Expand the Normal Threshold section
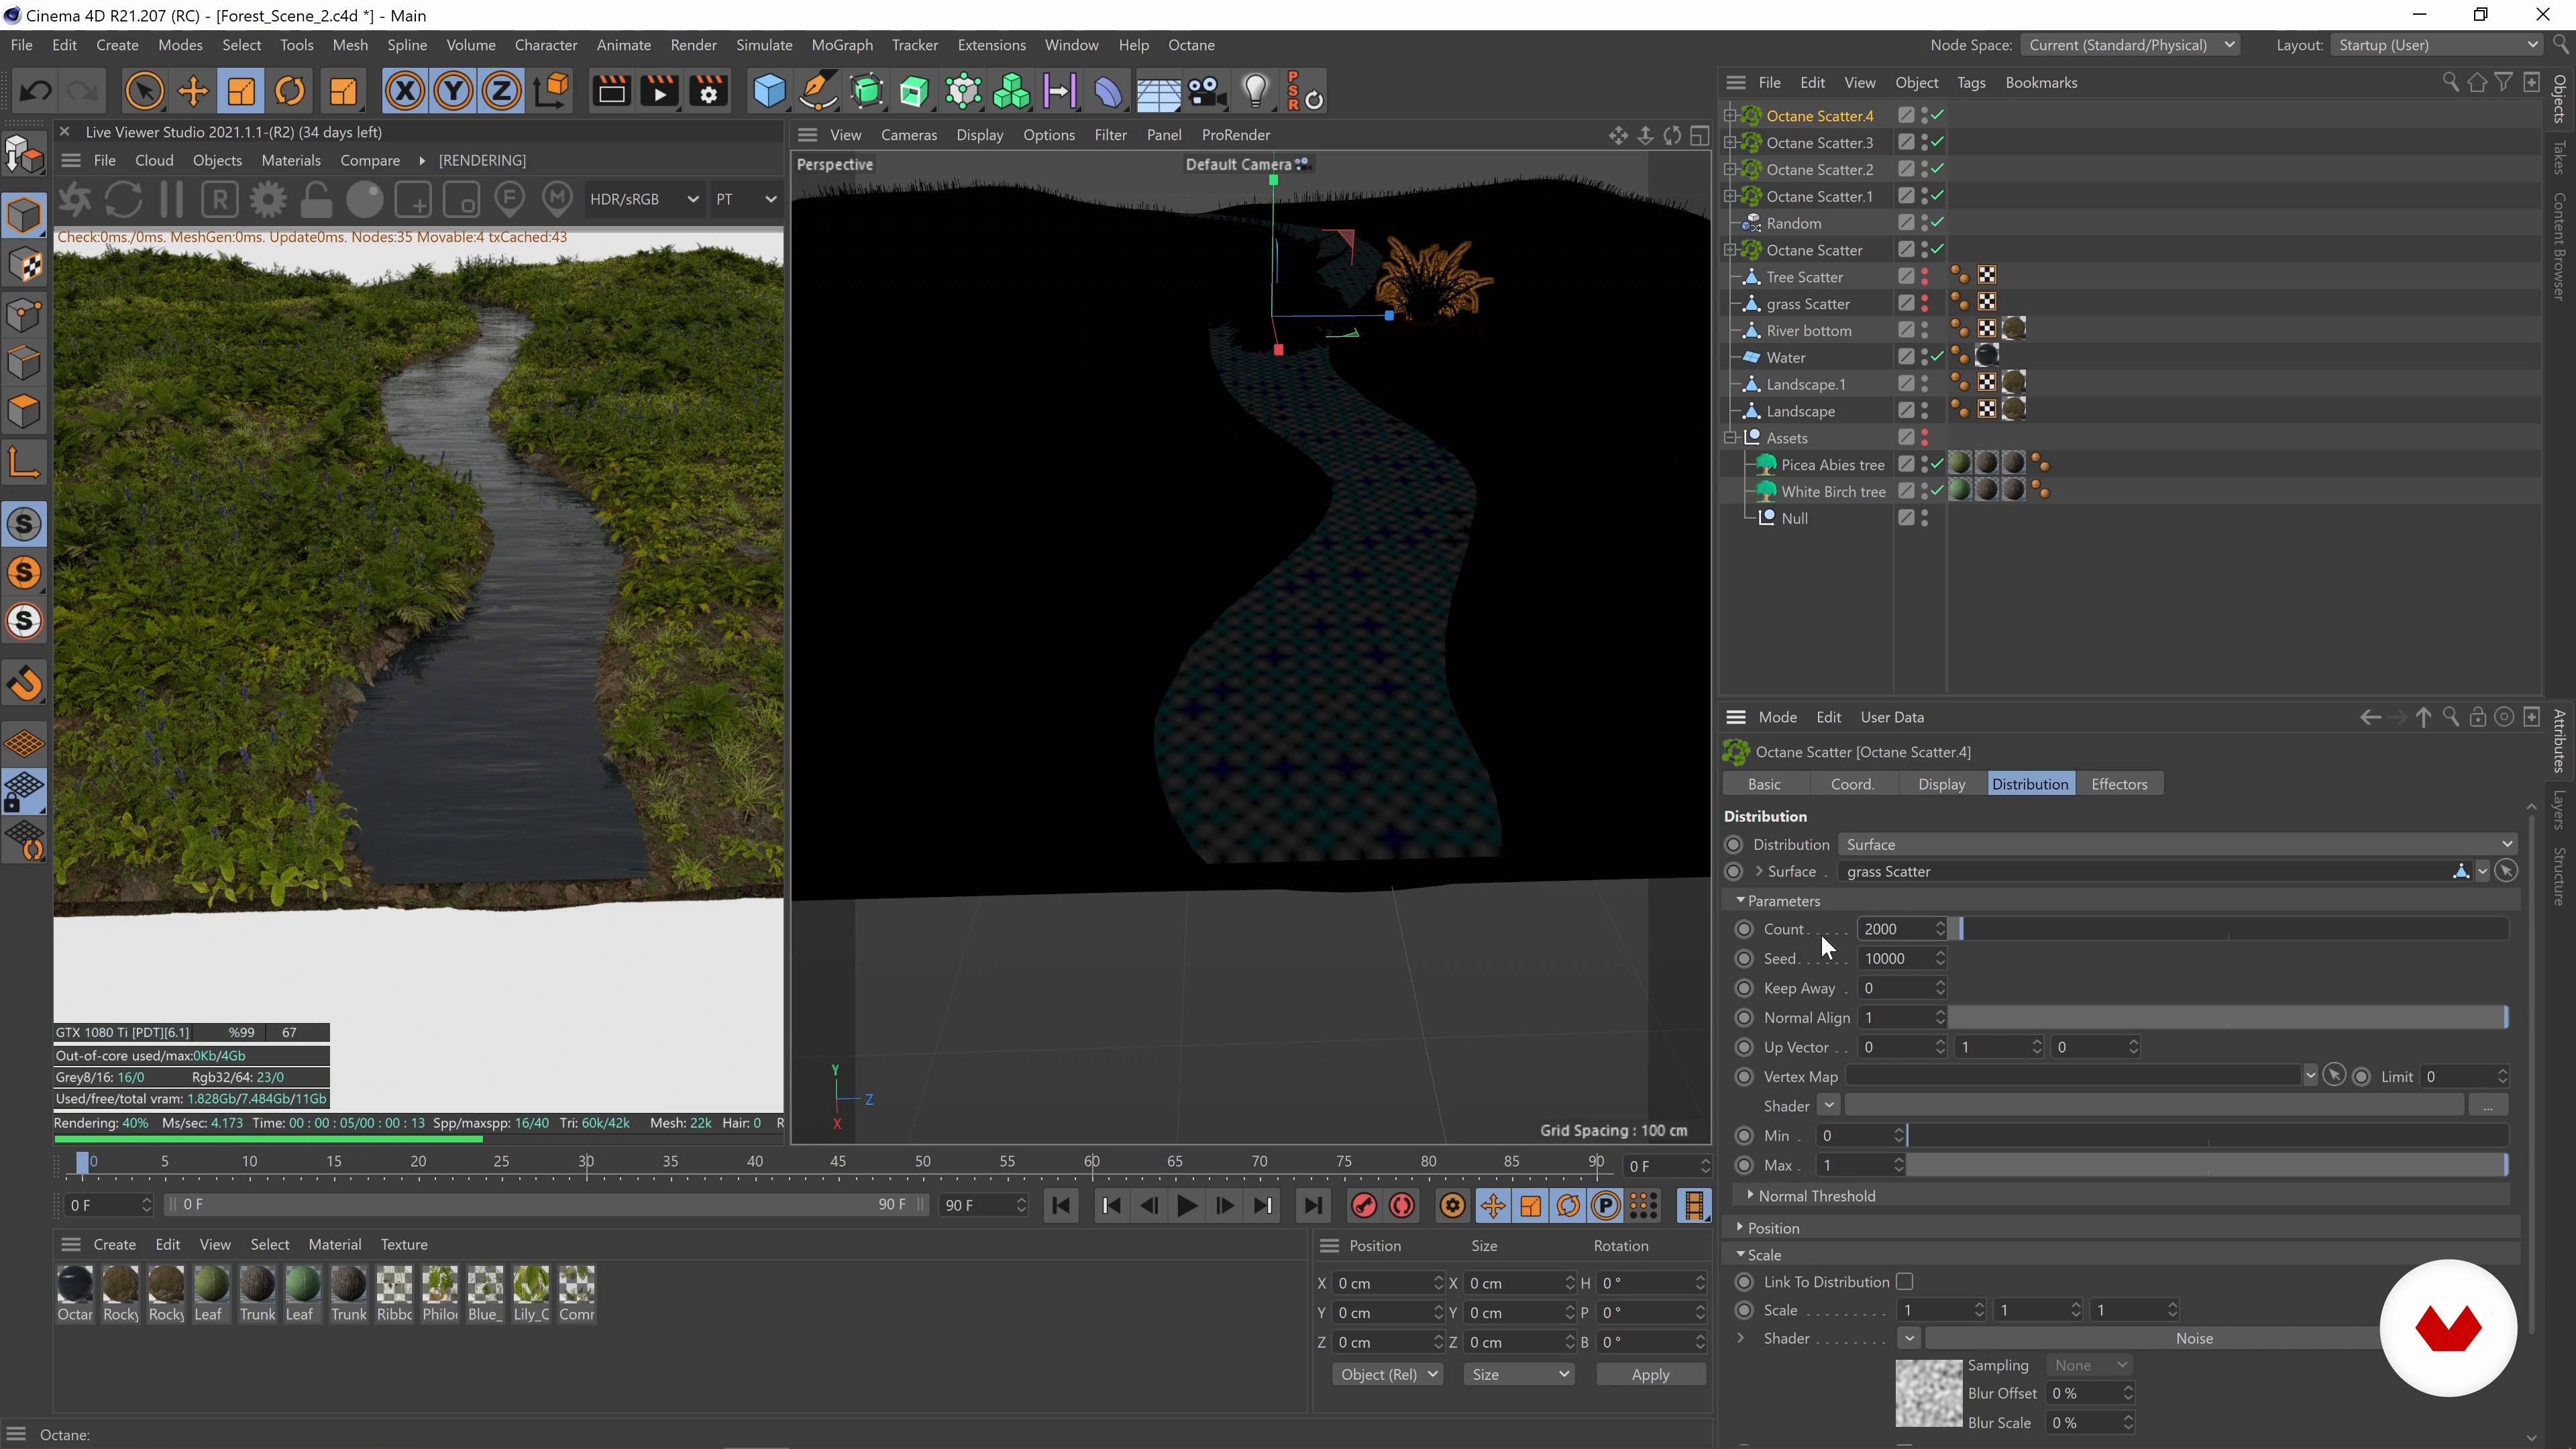The width and height of the screenshot is (2576, 1449). [x=1749, y=1196]
